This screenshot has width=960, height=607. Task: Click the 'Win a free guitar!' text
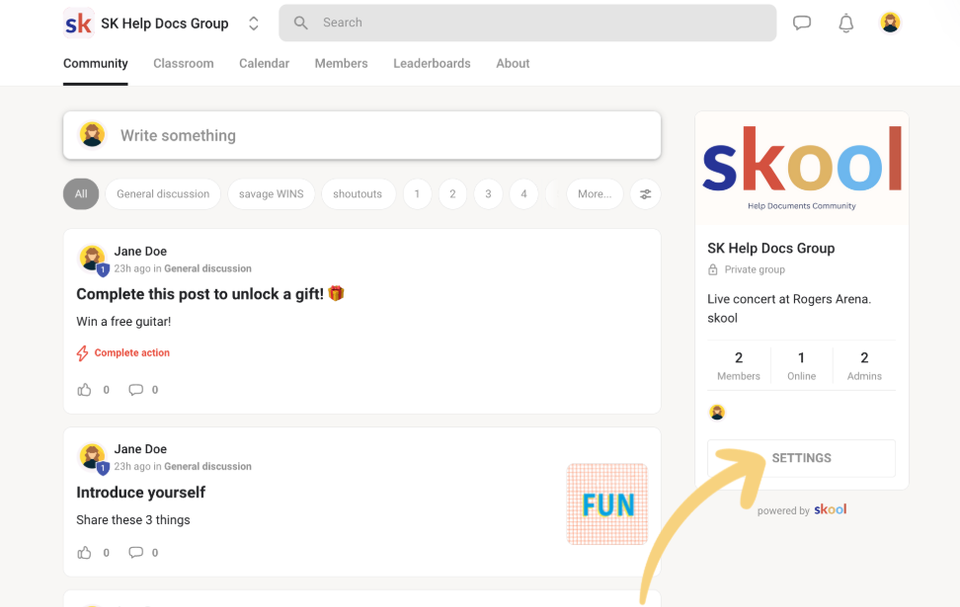tap(124, 322)
